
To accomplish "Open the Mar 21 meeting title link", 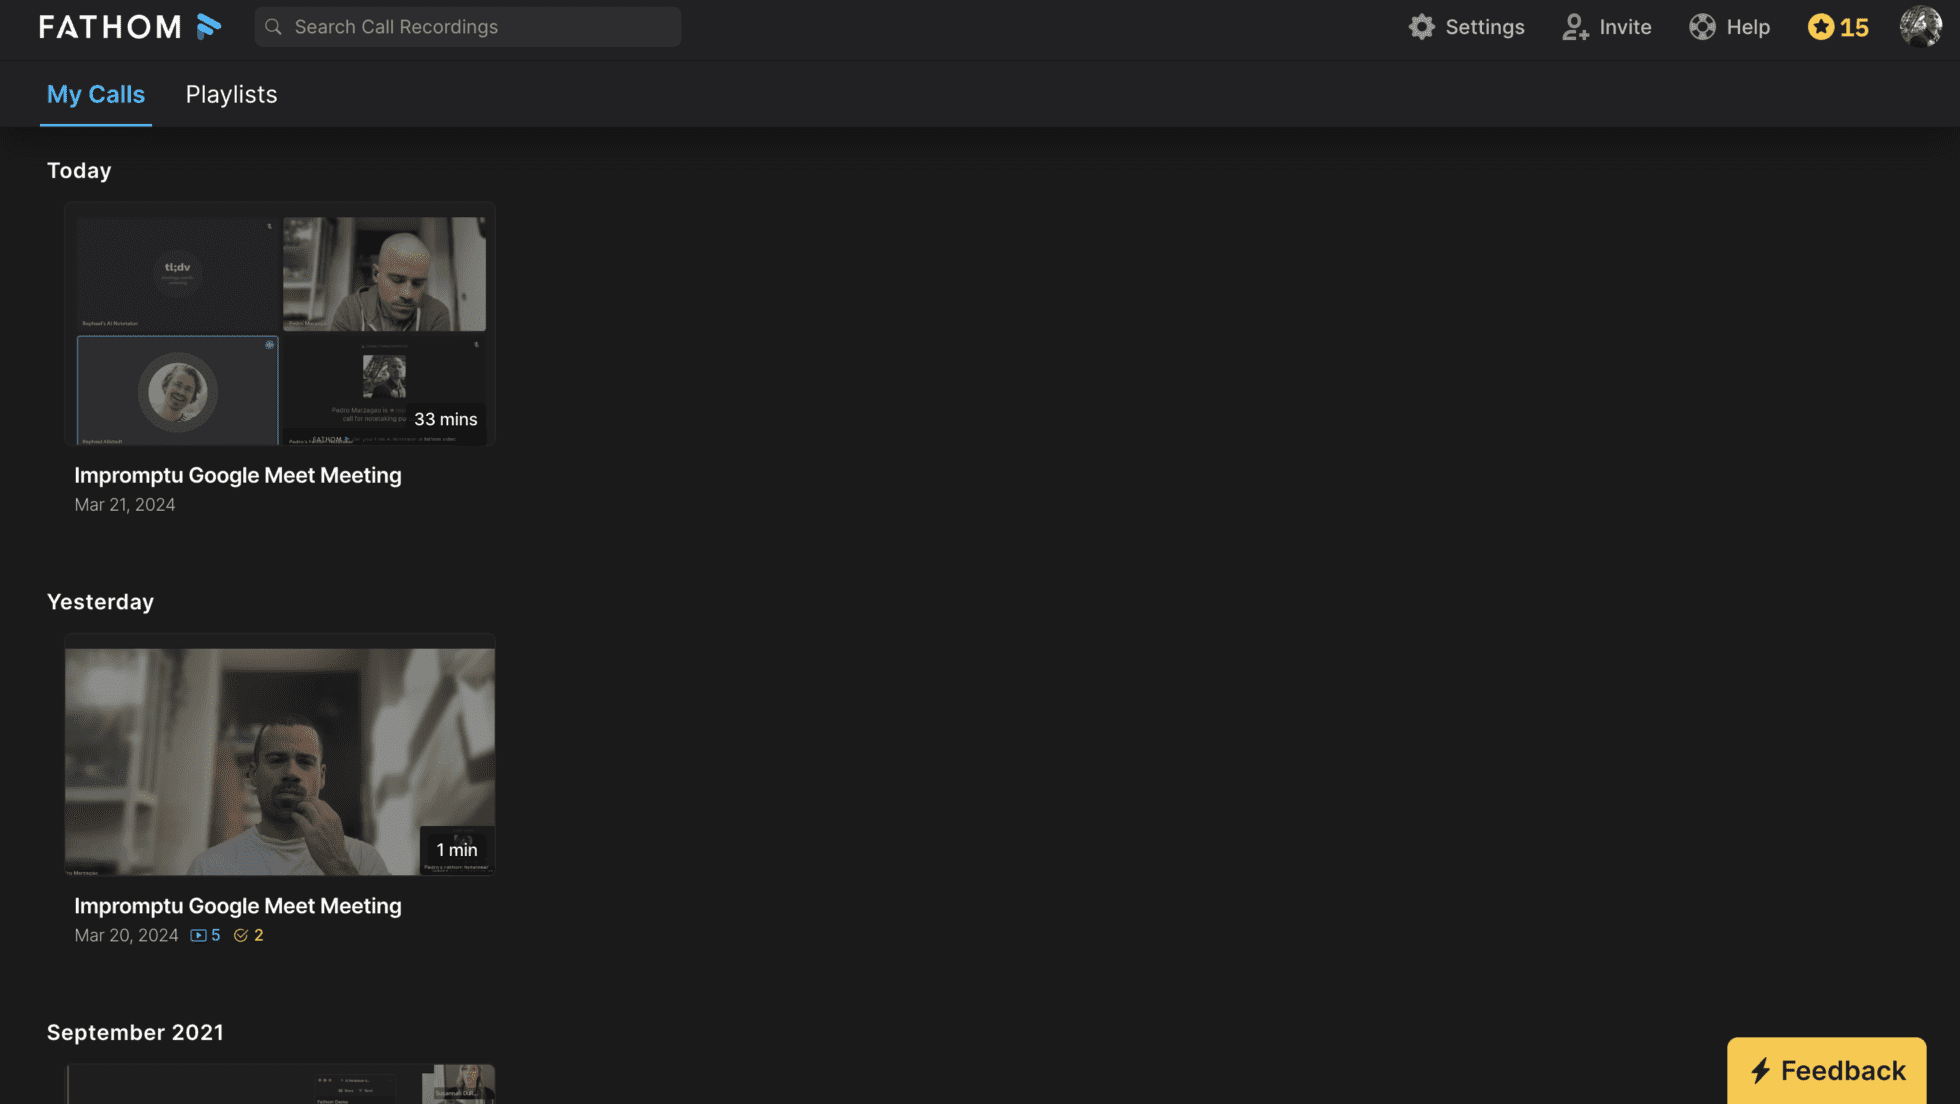I will [238, 476].
